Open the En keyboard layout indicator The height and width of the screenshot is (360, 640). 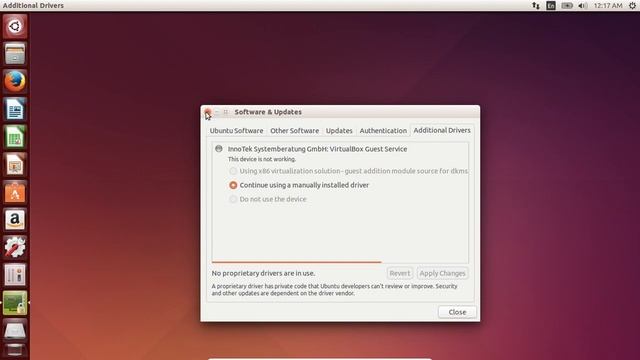[551, 5]
